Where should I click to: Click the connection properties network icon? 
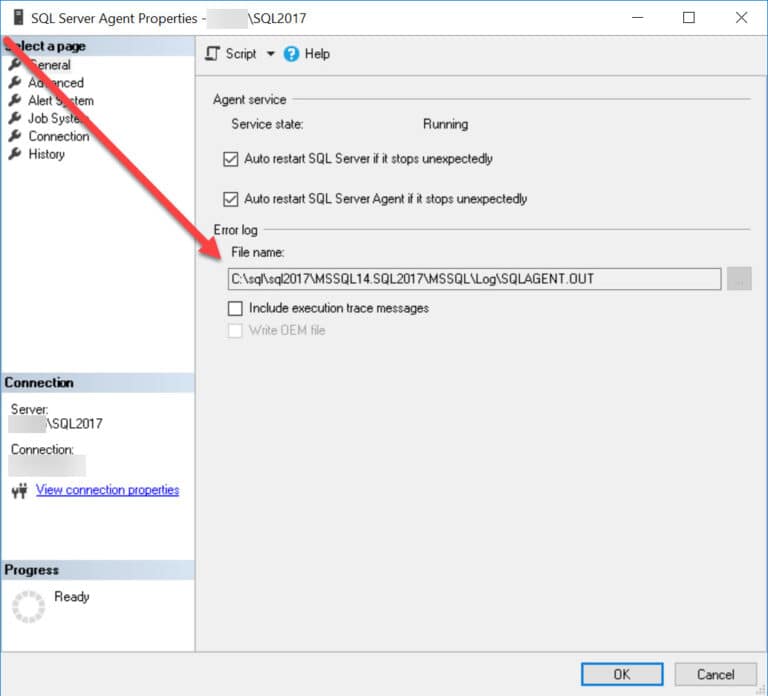tap(19, 491)
